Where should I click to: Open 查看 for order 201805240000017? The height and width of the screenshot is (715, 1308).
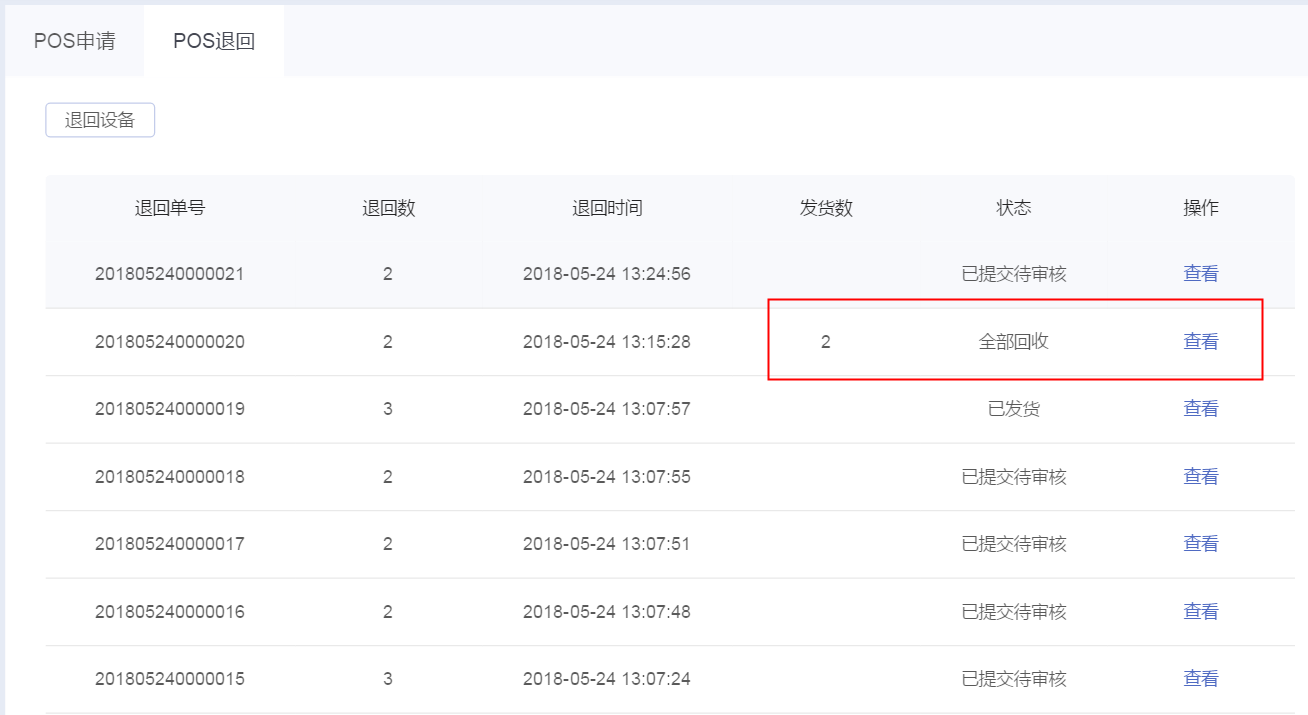[x=1201, y=544]
